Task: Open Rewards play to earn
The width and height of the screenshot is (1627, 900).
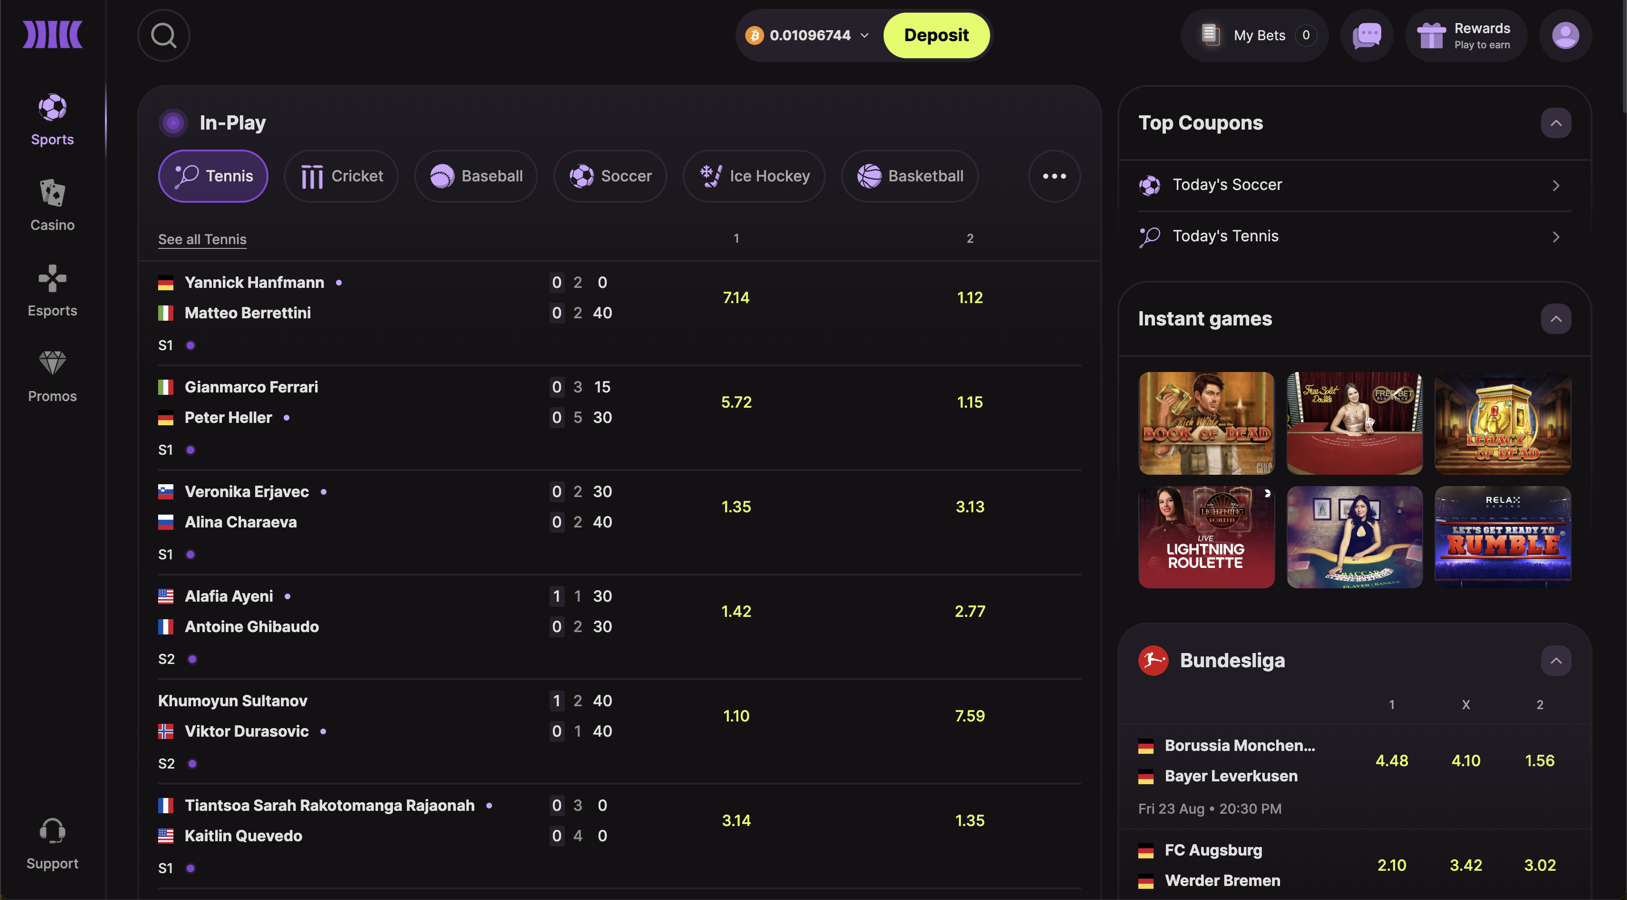Action: click(1466, 35)
